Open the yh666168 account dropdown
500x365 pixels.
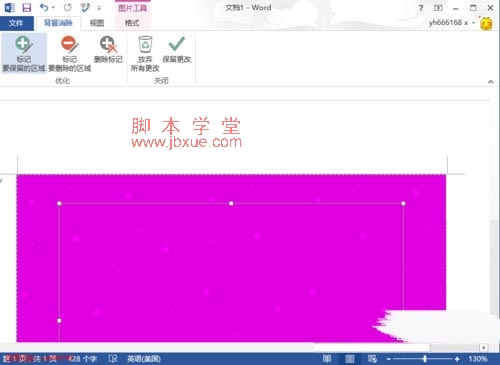[x=452, y=23]
